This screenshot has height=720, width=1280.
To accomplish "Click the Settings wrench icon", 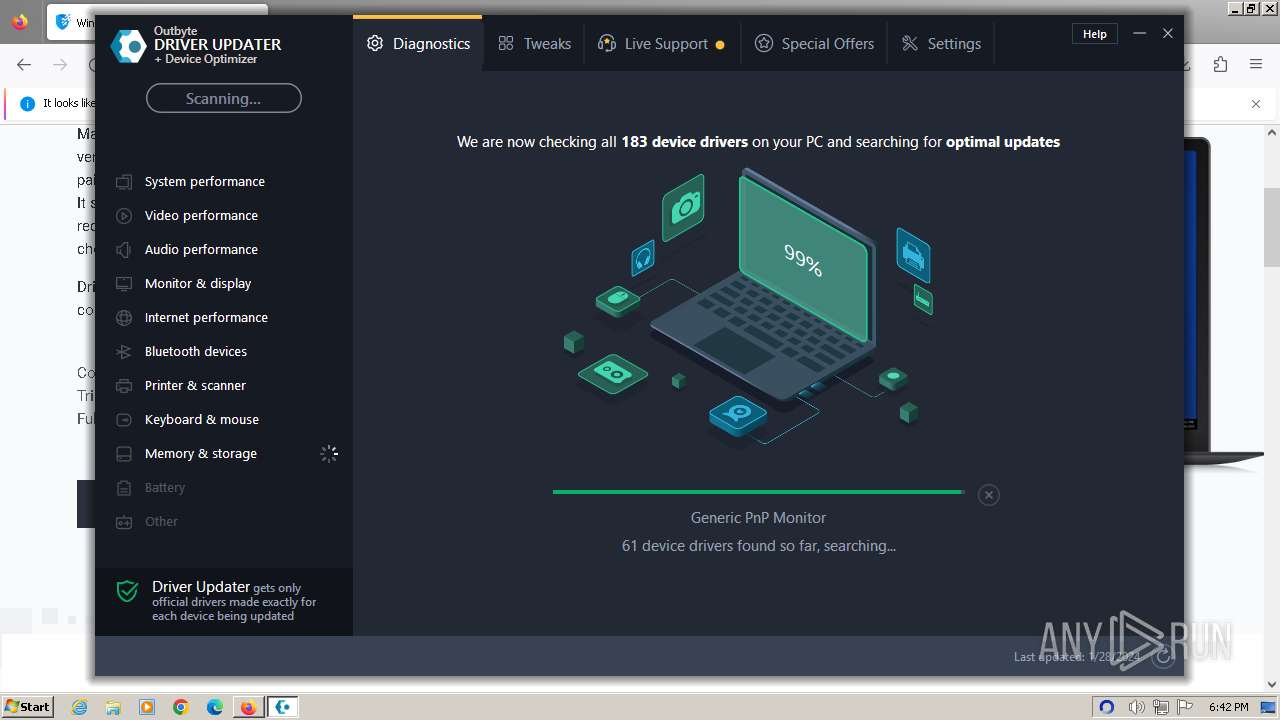I will coord(910,44).
